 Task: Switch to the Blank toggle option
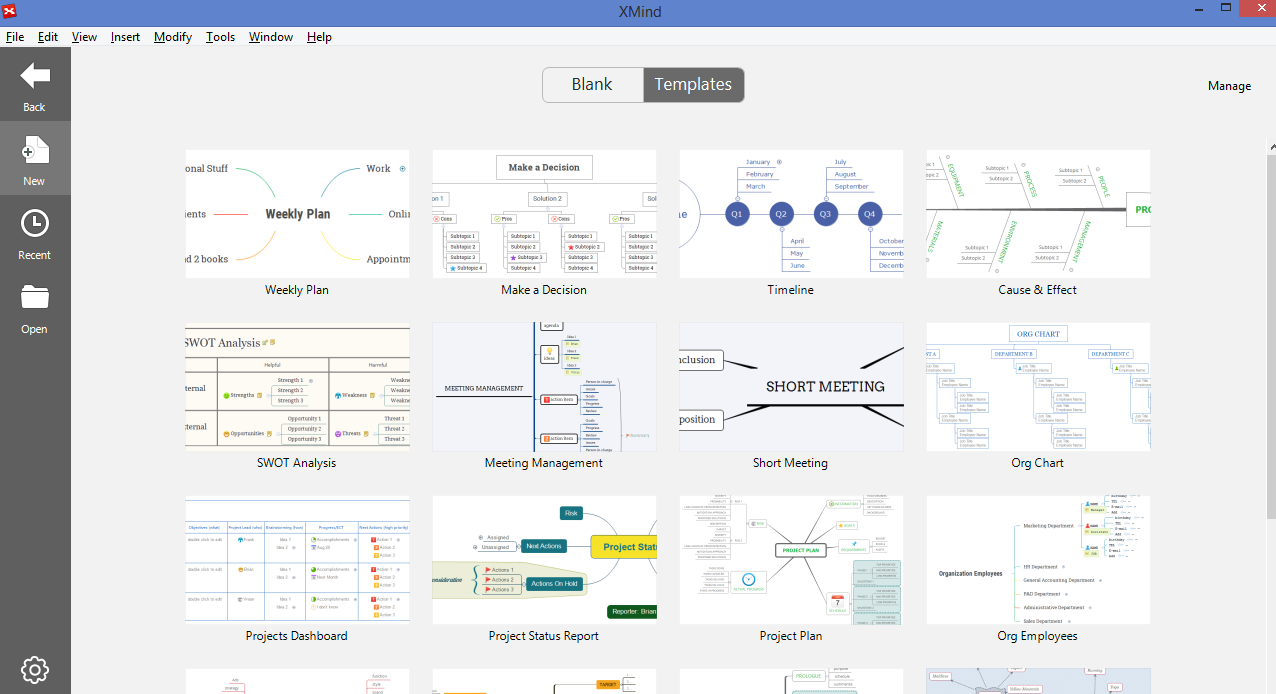tap(593, 85)
